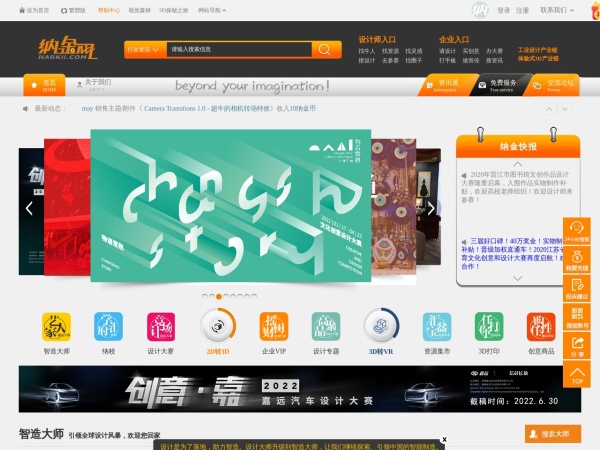The height and width of the screenshot is (450, 600).
Task: Click 找牛人 under 设计师入口
Action: pyautogui.click(x=367, y=51)
